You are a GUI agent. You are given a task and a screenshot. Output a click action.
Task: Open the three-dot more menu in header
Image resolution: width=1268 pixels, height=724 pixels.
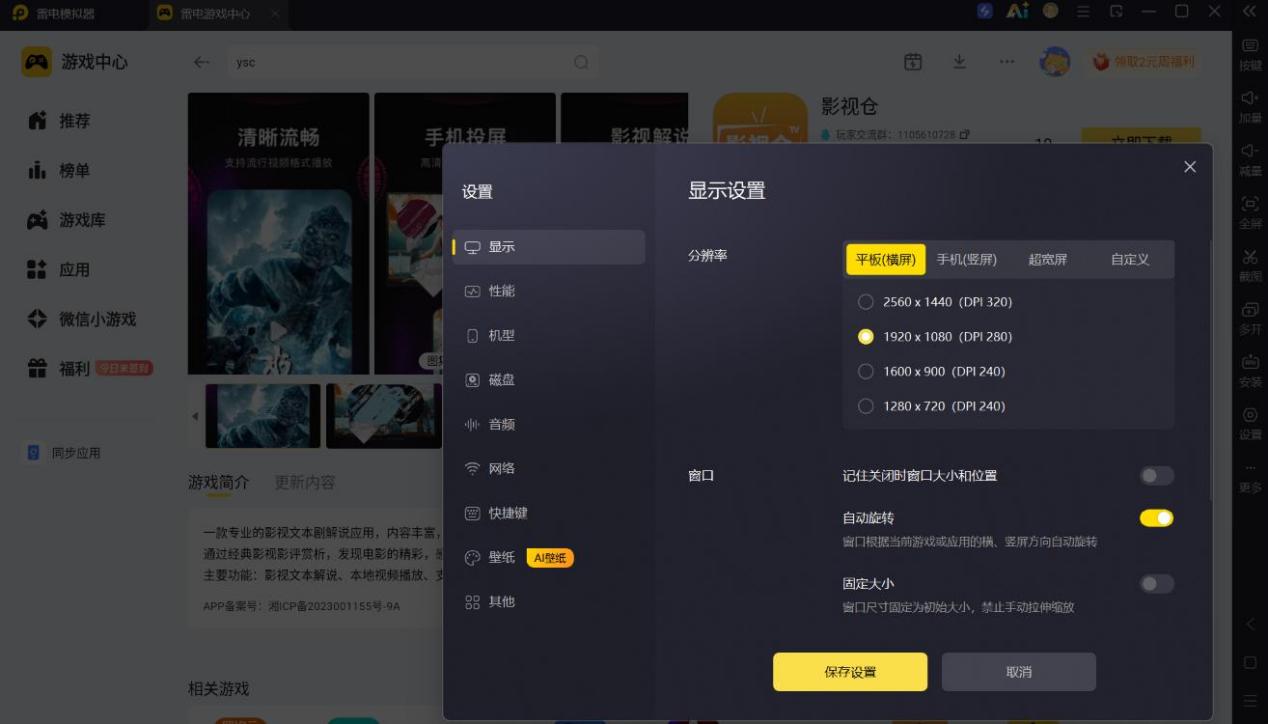[x=1007, y=62]
